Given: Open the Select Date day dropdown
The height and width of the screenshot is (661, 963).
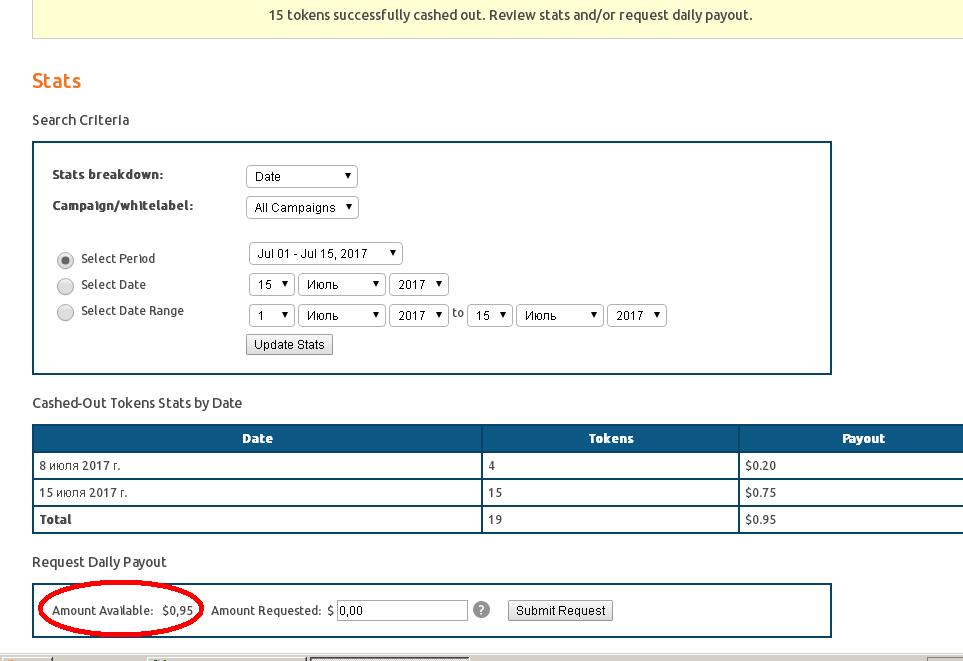Looking at the screenshot, I should [x=271, y=285].
